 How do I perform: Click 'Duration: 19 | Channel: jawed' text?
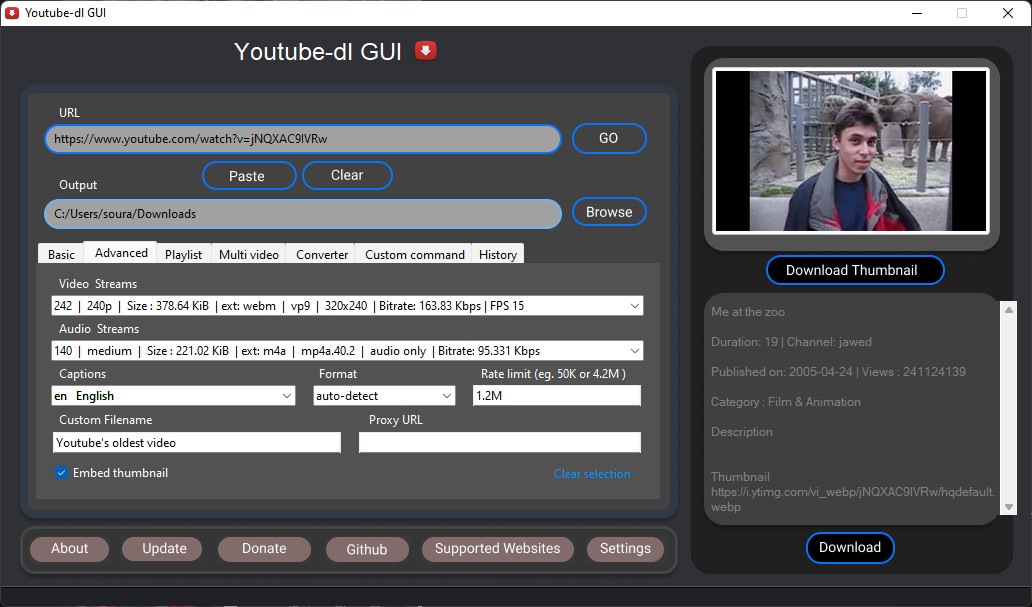coord(791,342)
